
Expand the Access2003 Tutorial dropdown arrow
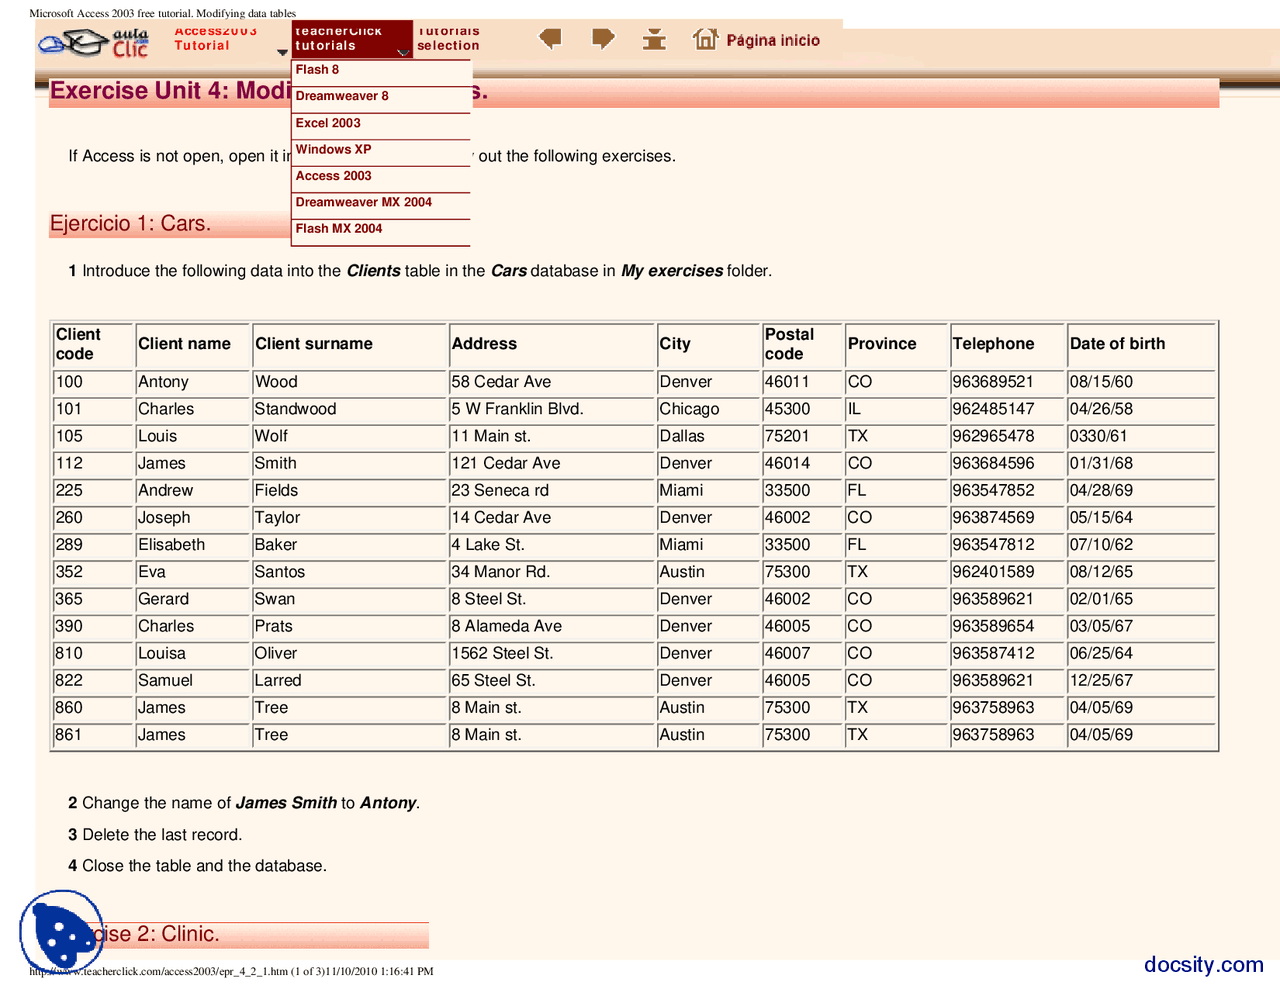pyautogui.click(x=282, y=52)
